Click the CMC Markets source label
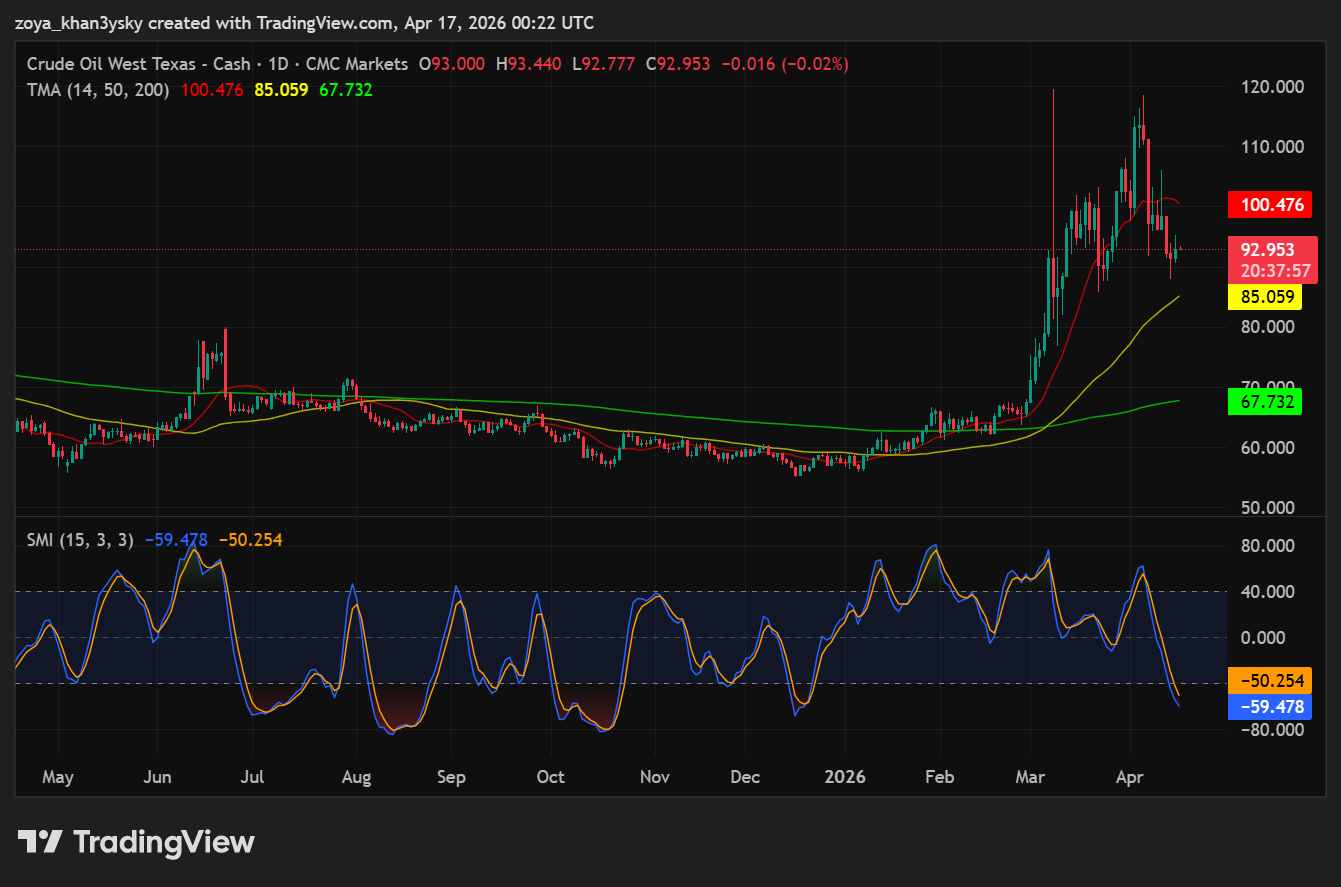Image resolution: width=1341 pixels, height=887 pixels. 357,64
